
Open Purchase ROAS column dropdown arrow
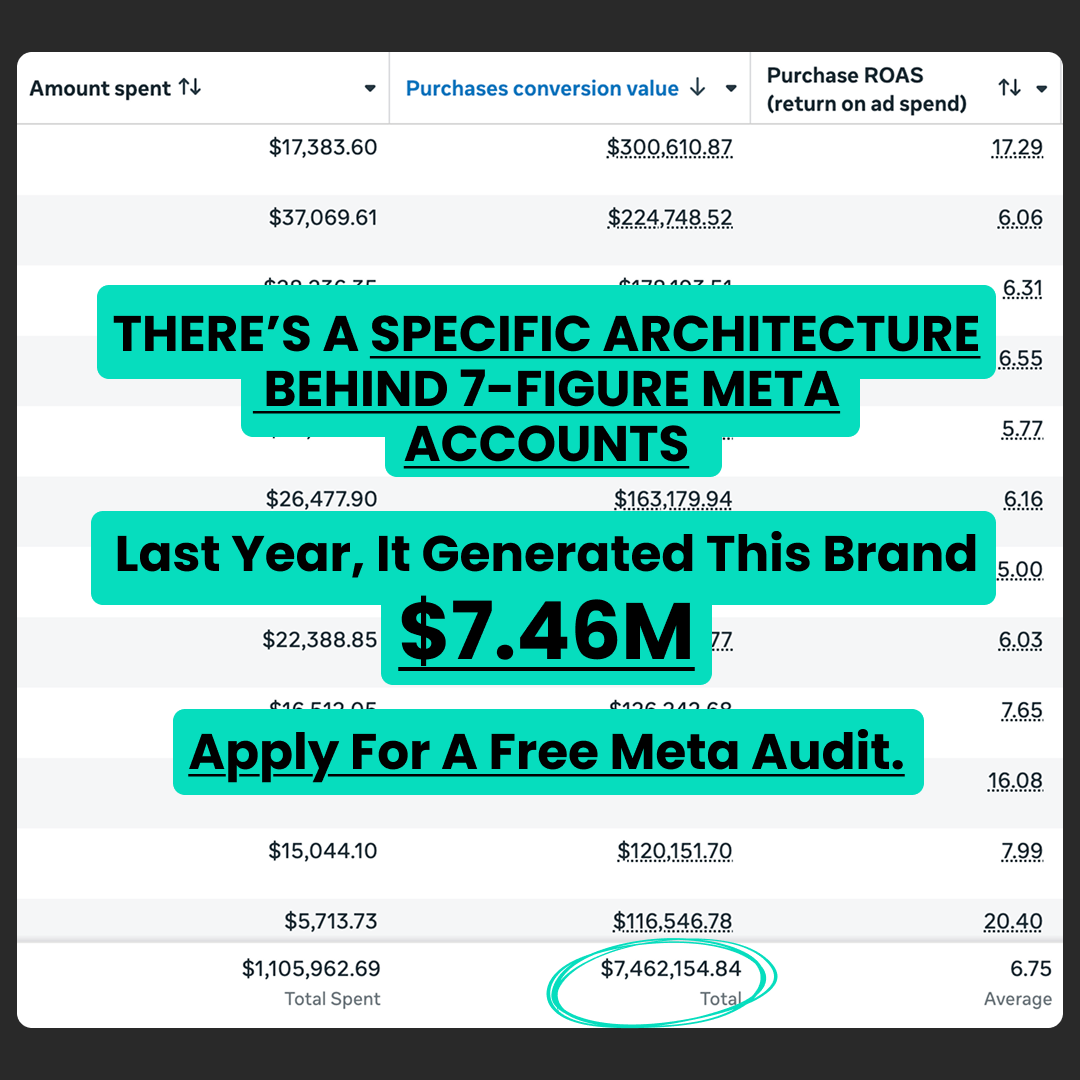pyautogui.click(x=1042, y=88)
